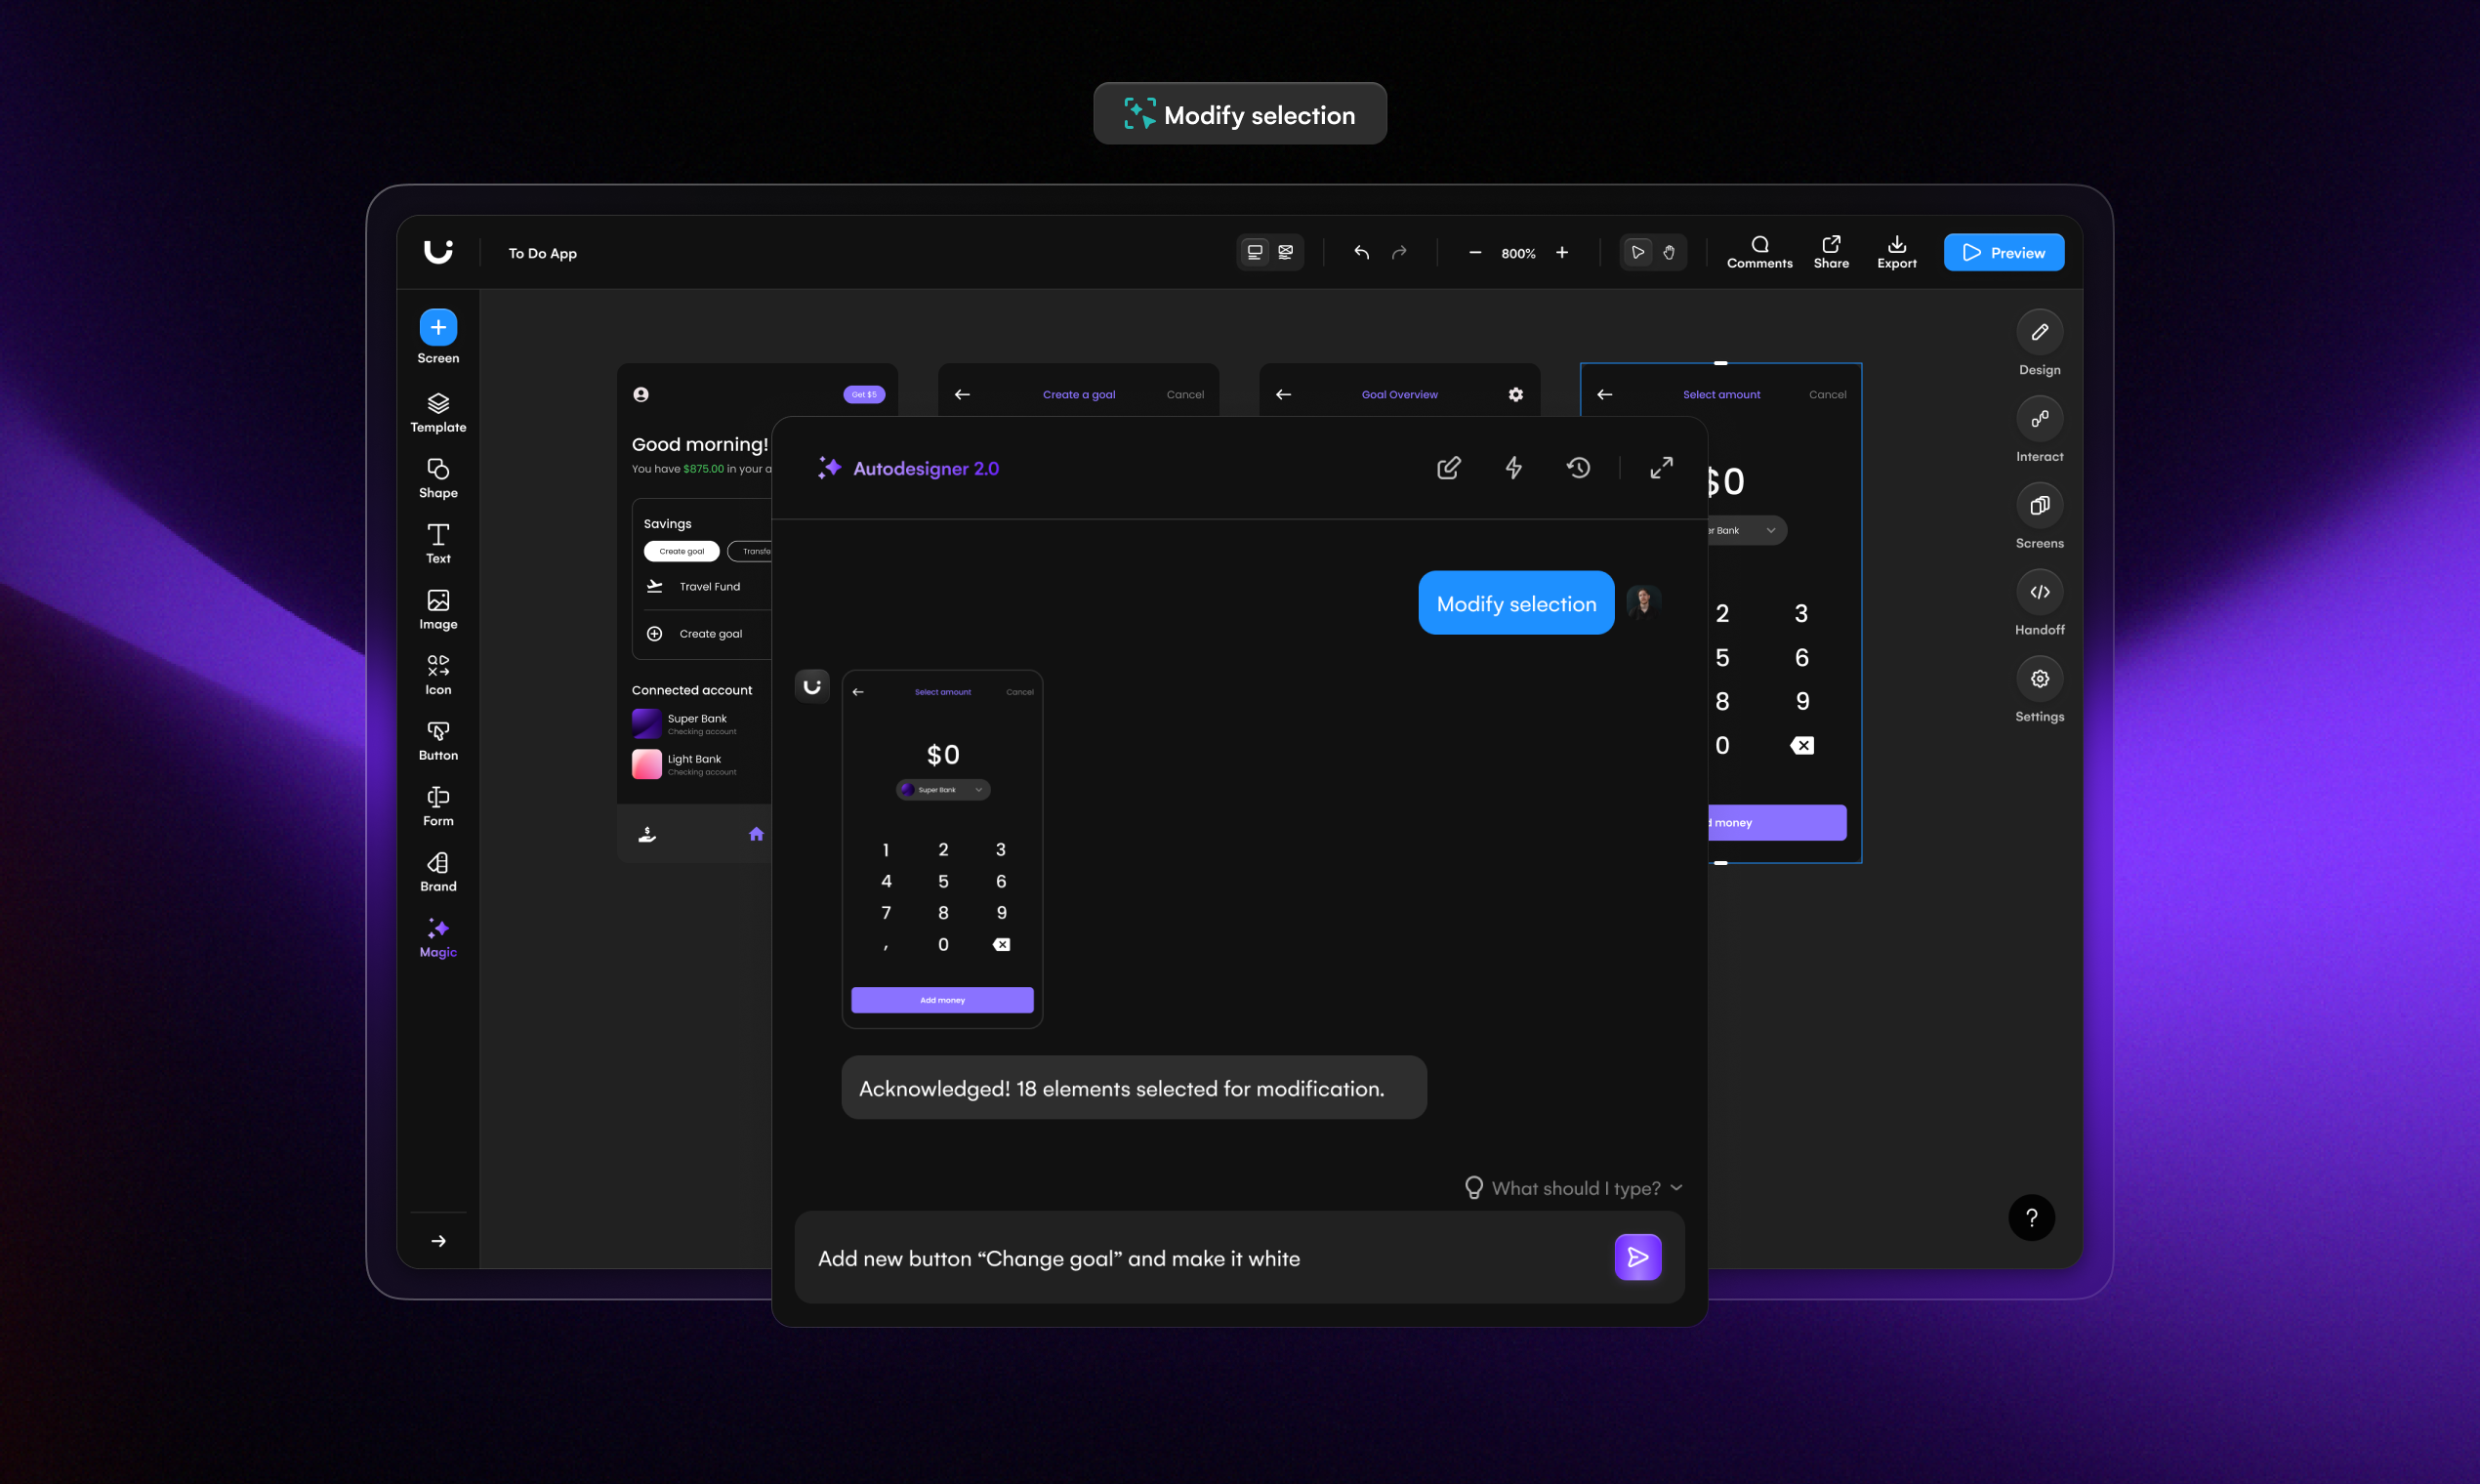Start new chat with edit icon
The image size is (2480, 1484).
[1448, 467]
